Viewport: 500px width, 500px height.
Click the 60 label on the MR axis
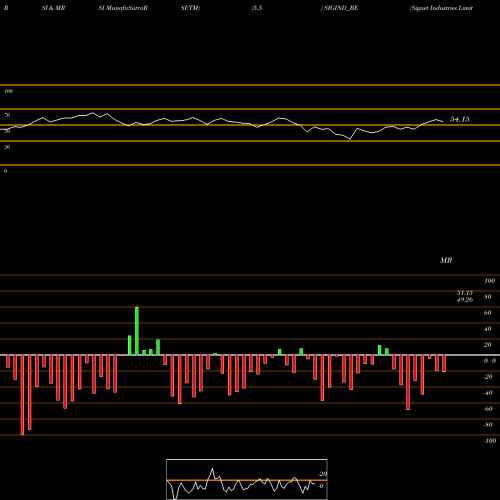[x=488, y=313]
